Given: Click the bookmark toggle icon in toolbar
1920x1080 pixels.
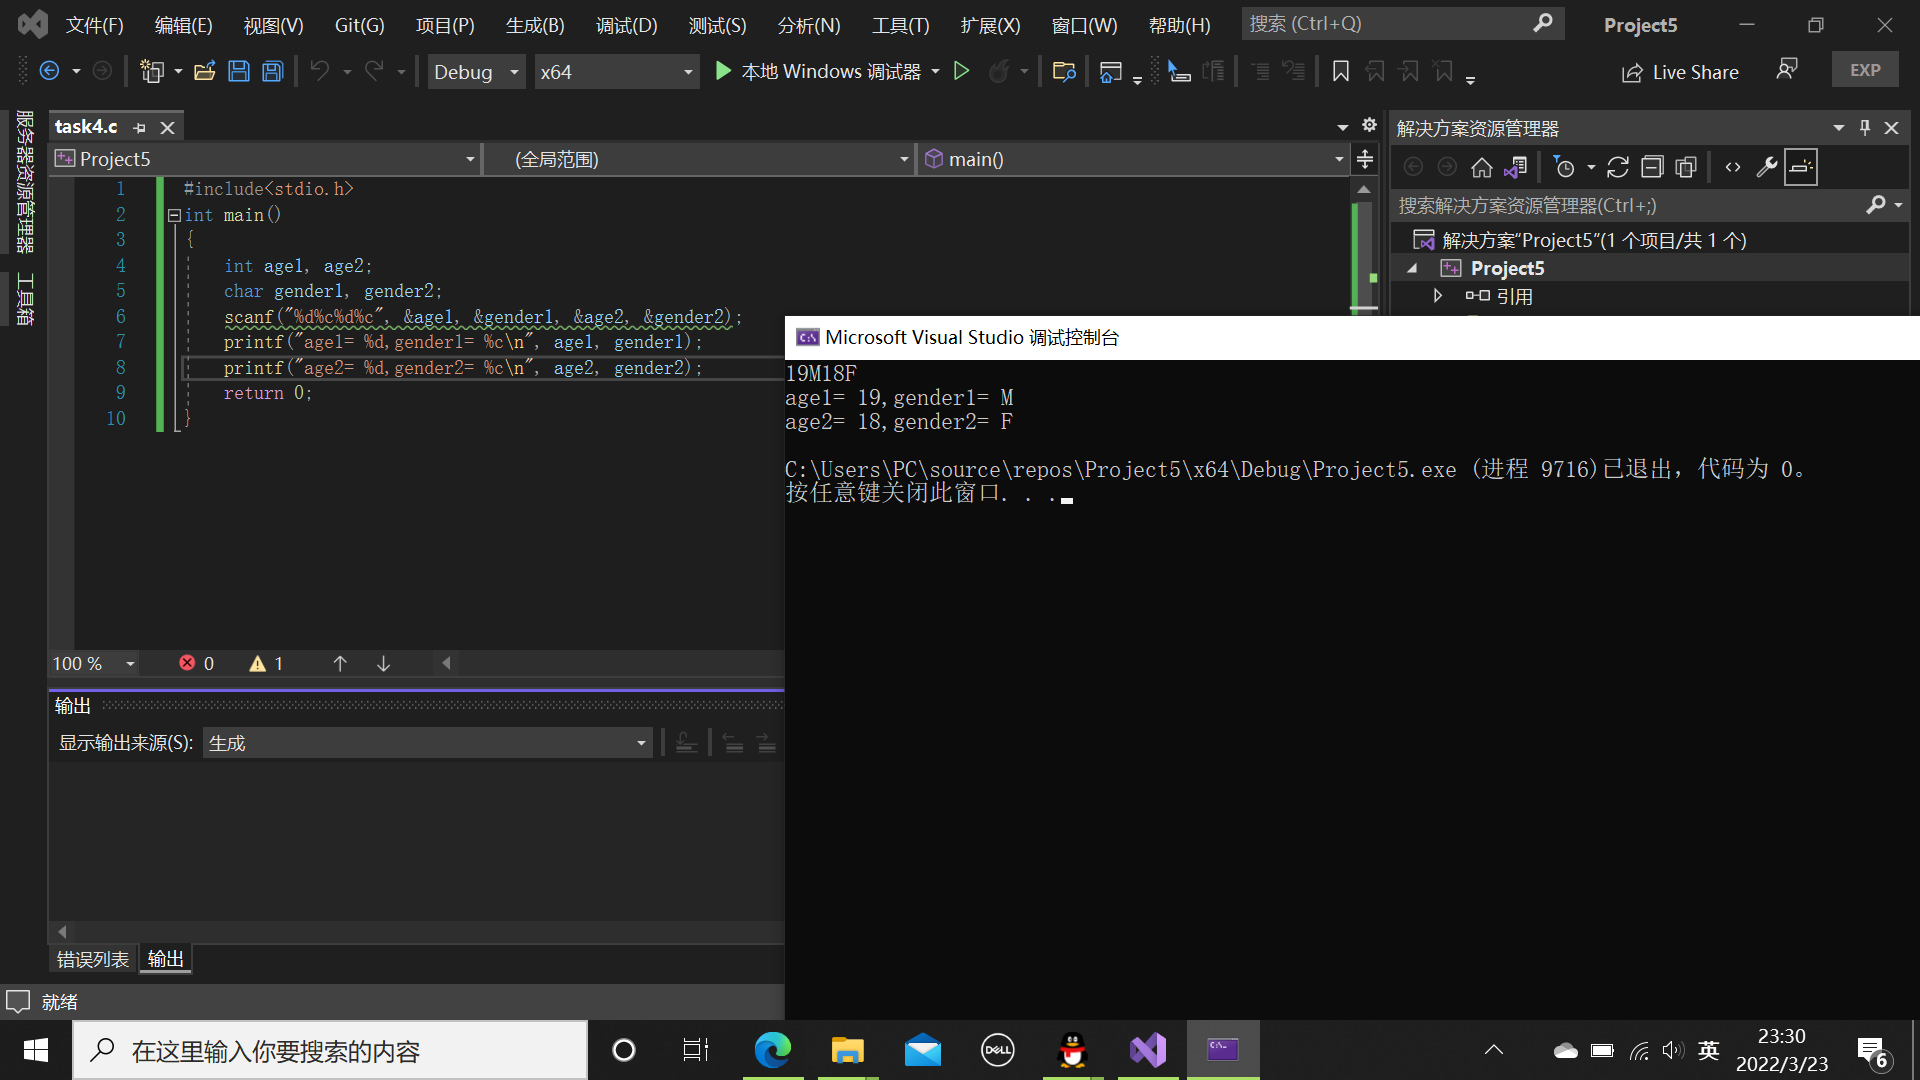Looking at the screenshot, I should click(1341, 71).
